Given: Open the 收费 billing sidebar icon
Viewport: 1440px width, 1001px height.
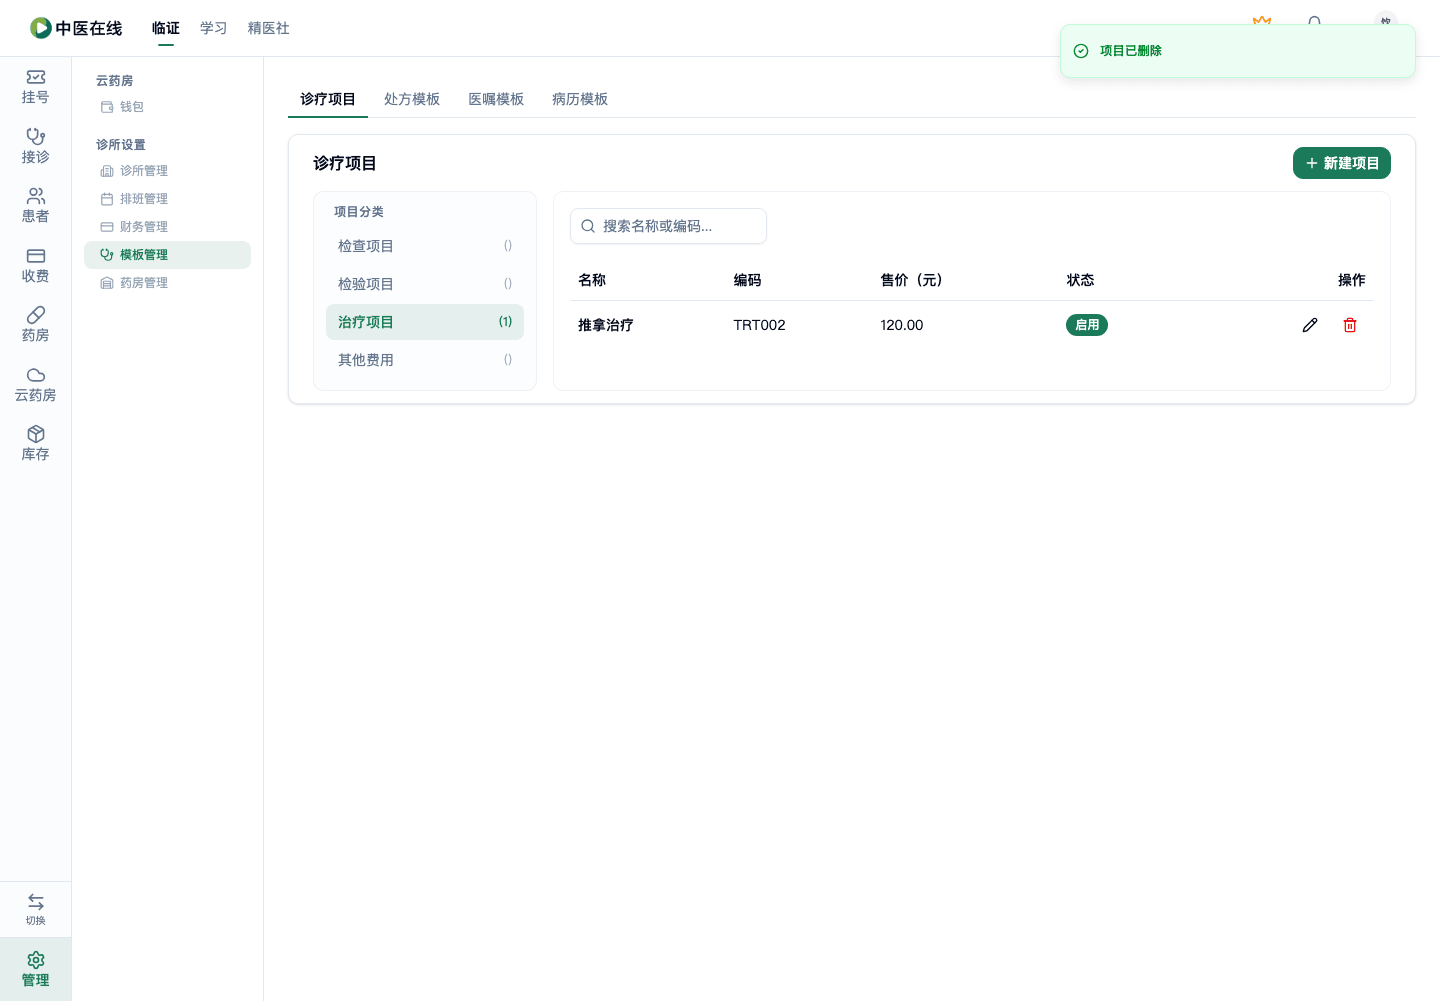Looking at the screenshot, I should pyautogui.click(x=35, y=266).
